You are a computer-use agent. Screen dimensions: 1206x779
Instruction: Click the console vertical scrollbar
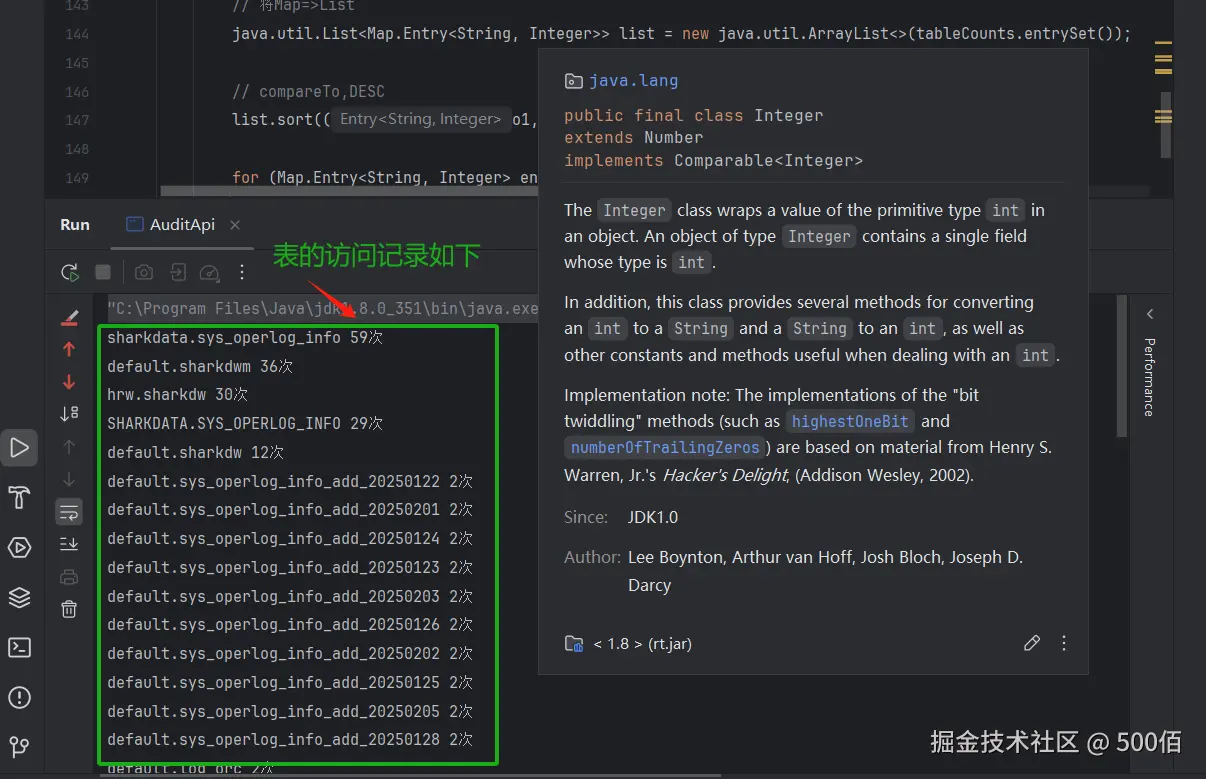coord(1122,365)
